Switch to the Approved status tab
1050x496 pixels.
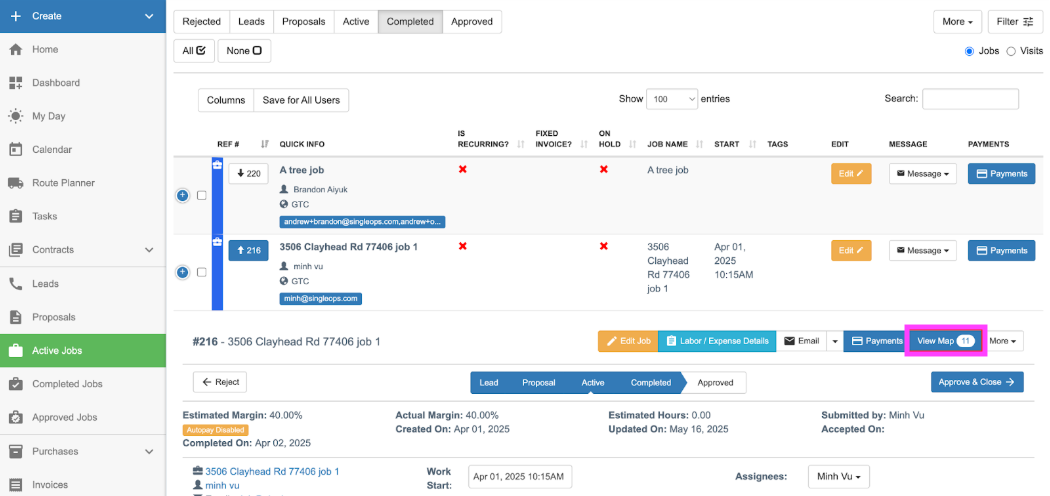coord(472,22)
